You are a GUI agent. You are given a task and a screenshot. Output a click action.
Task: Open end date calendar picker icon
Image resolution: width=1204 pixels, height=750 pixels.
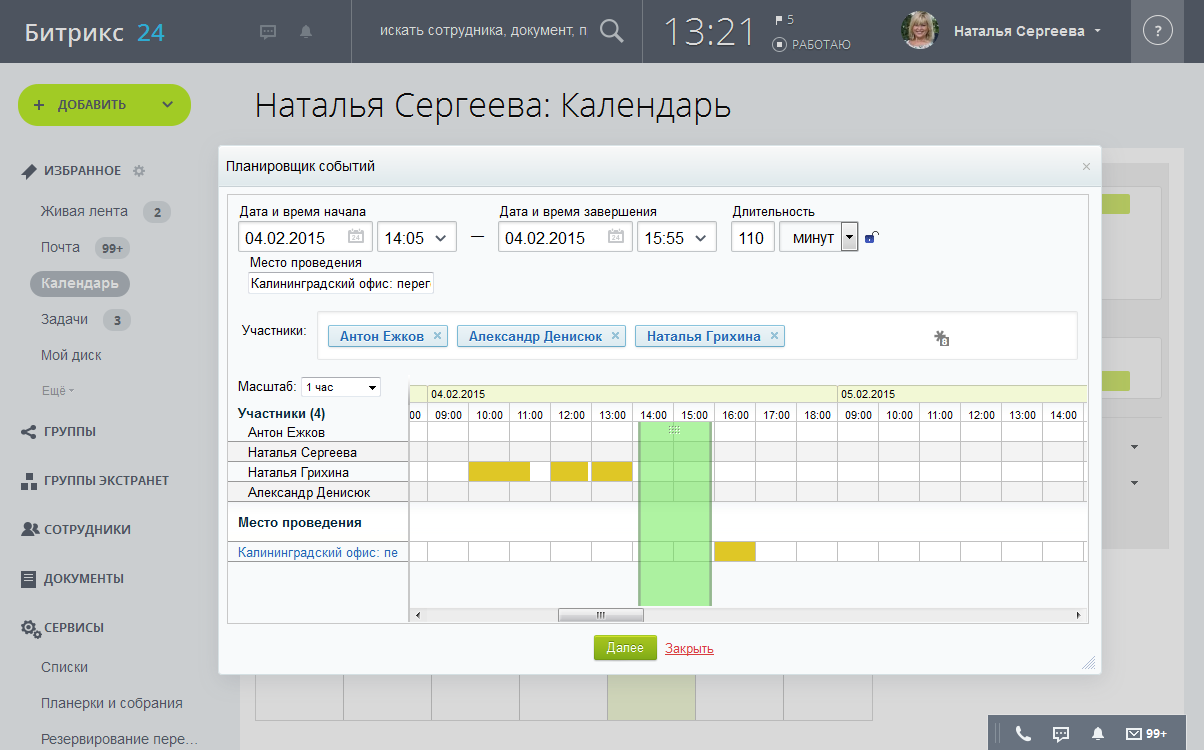[x=616, y=237]
